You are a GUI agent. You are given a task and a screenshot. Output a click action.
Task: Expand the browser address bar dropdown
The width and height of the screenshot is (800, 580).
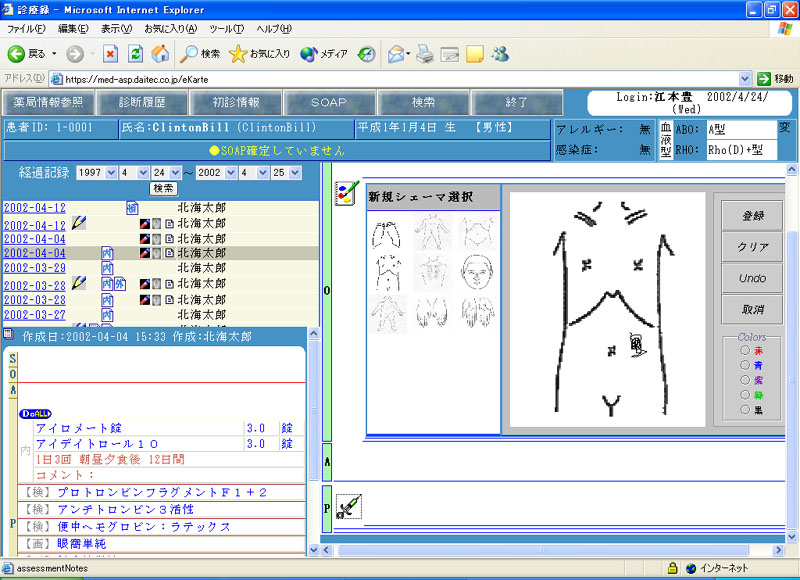click(744, 78)
